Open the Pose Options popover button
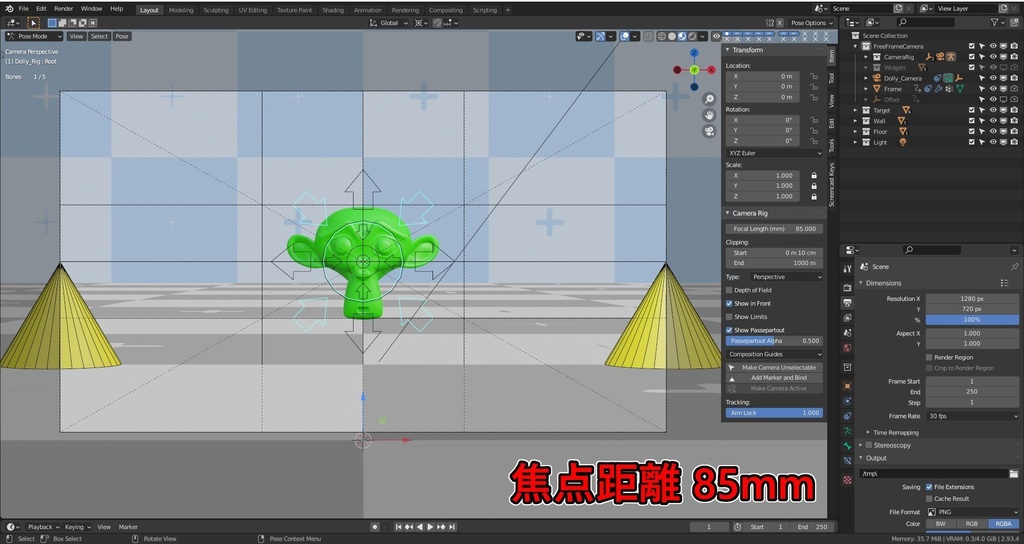 click(812, 23)
